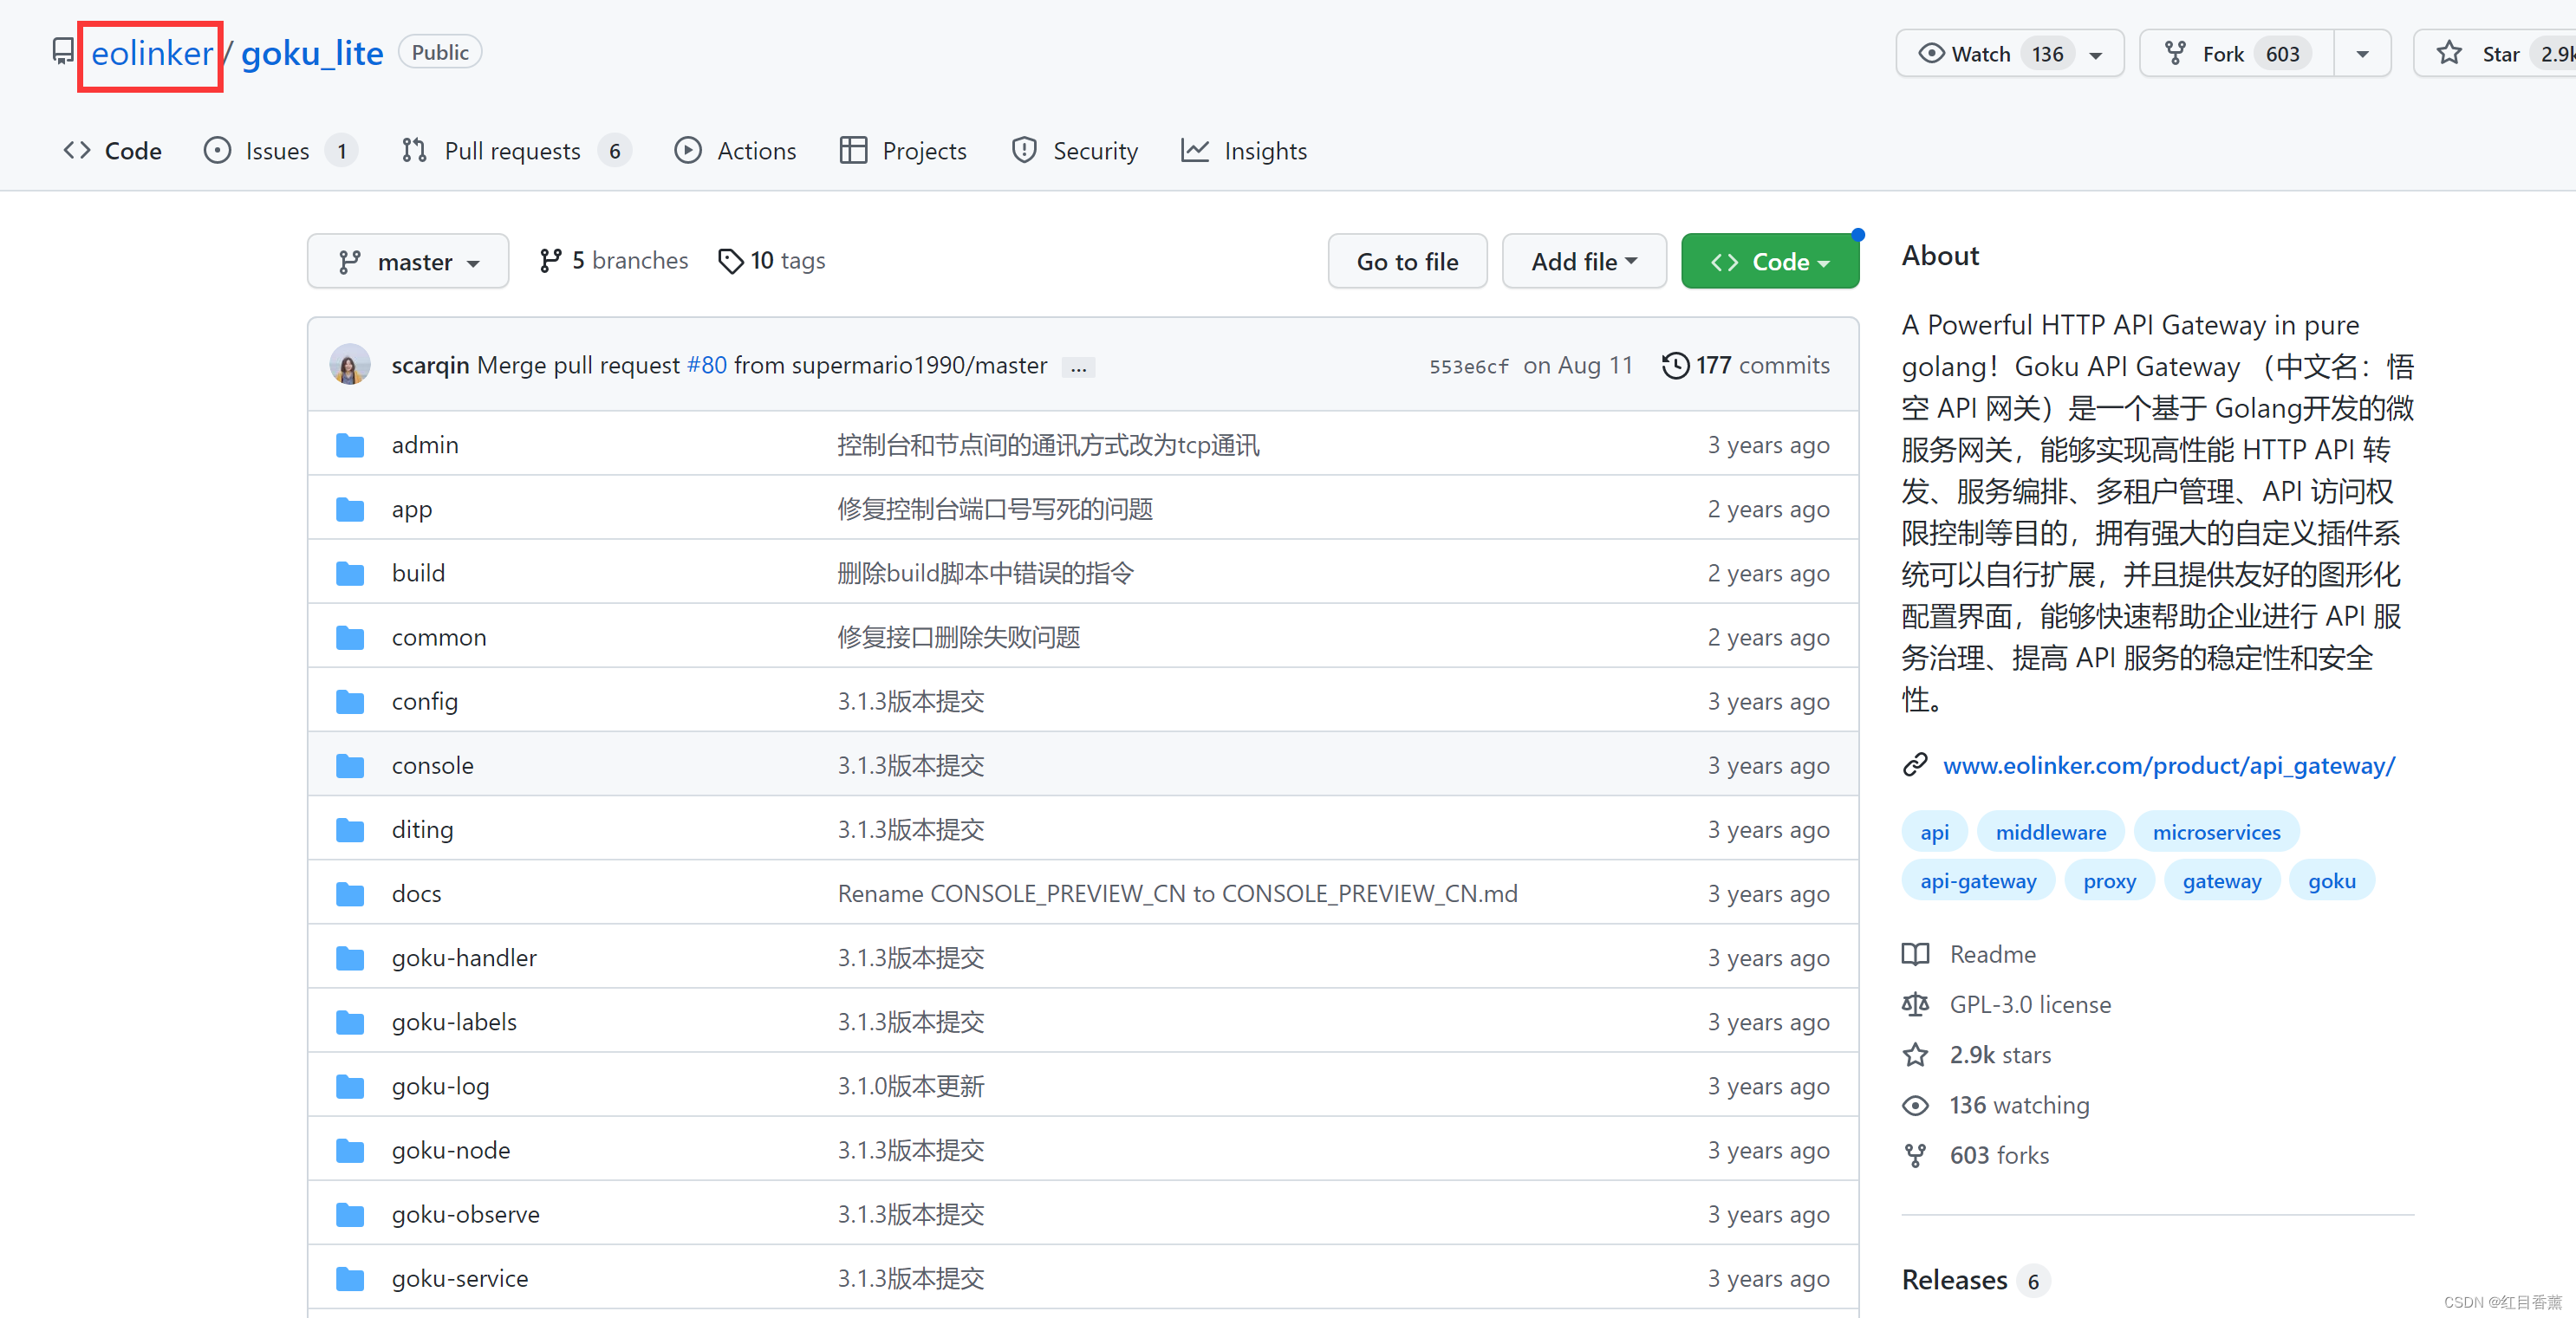
Task: Click the branches fork icon
Action: point(550,261)
